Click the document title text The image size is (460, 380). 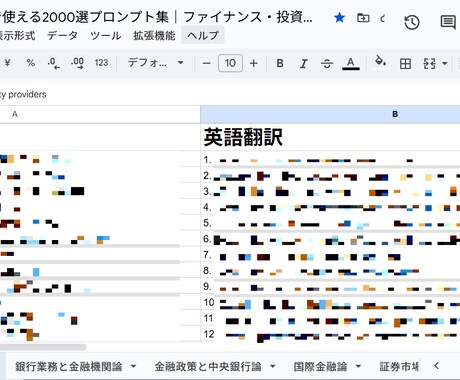pos(157,17)
